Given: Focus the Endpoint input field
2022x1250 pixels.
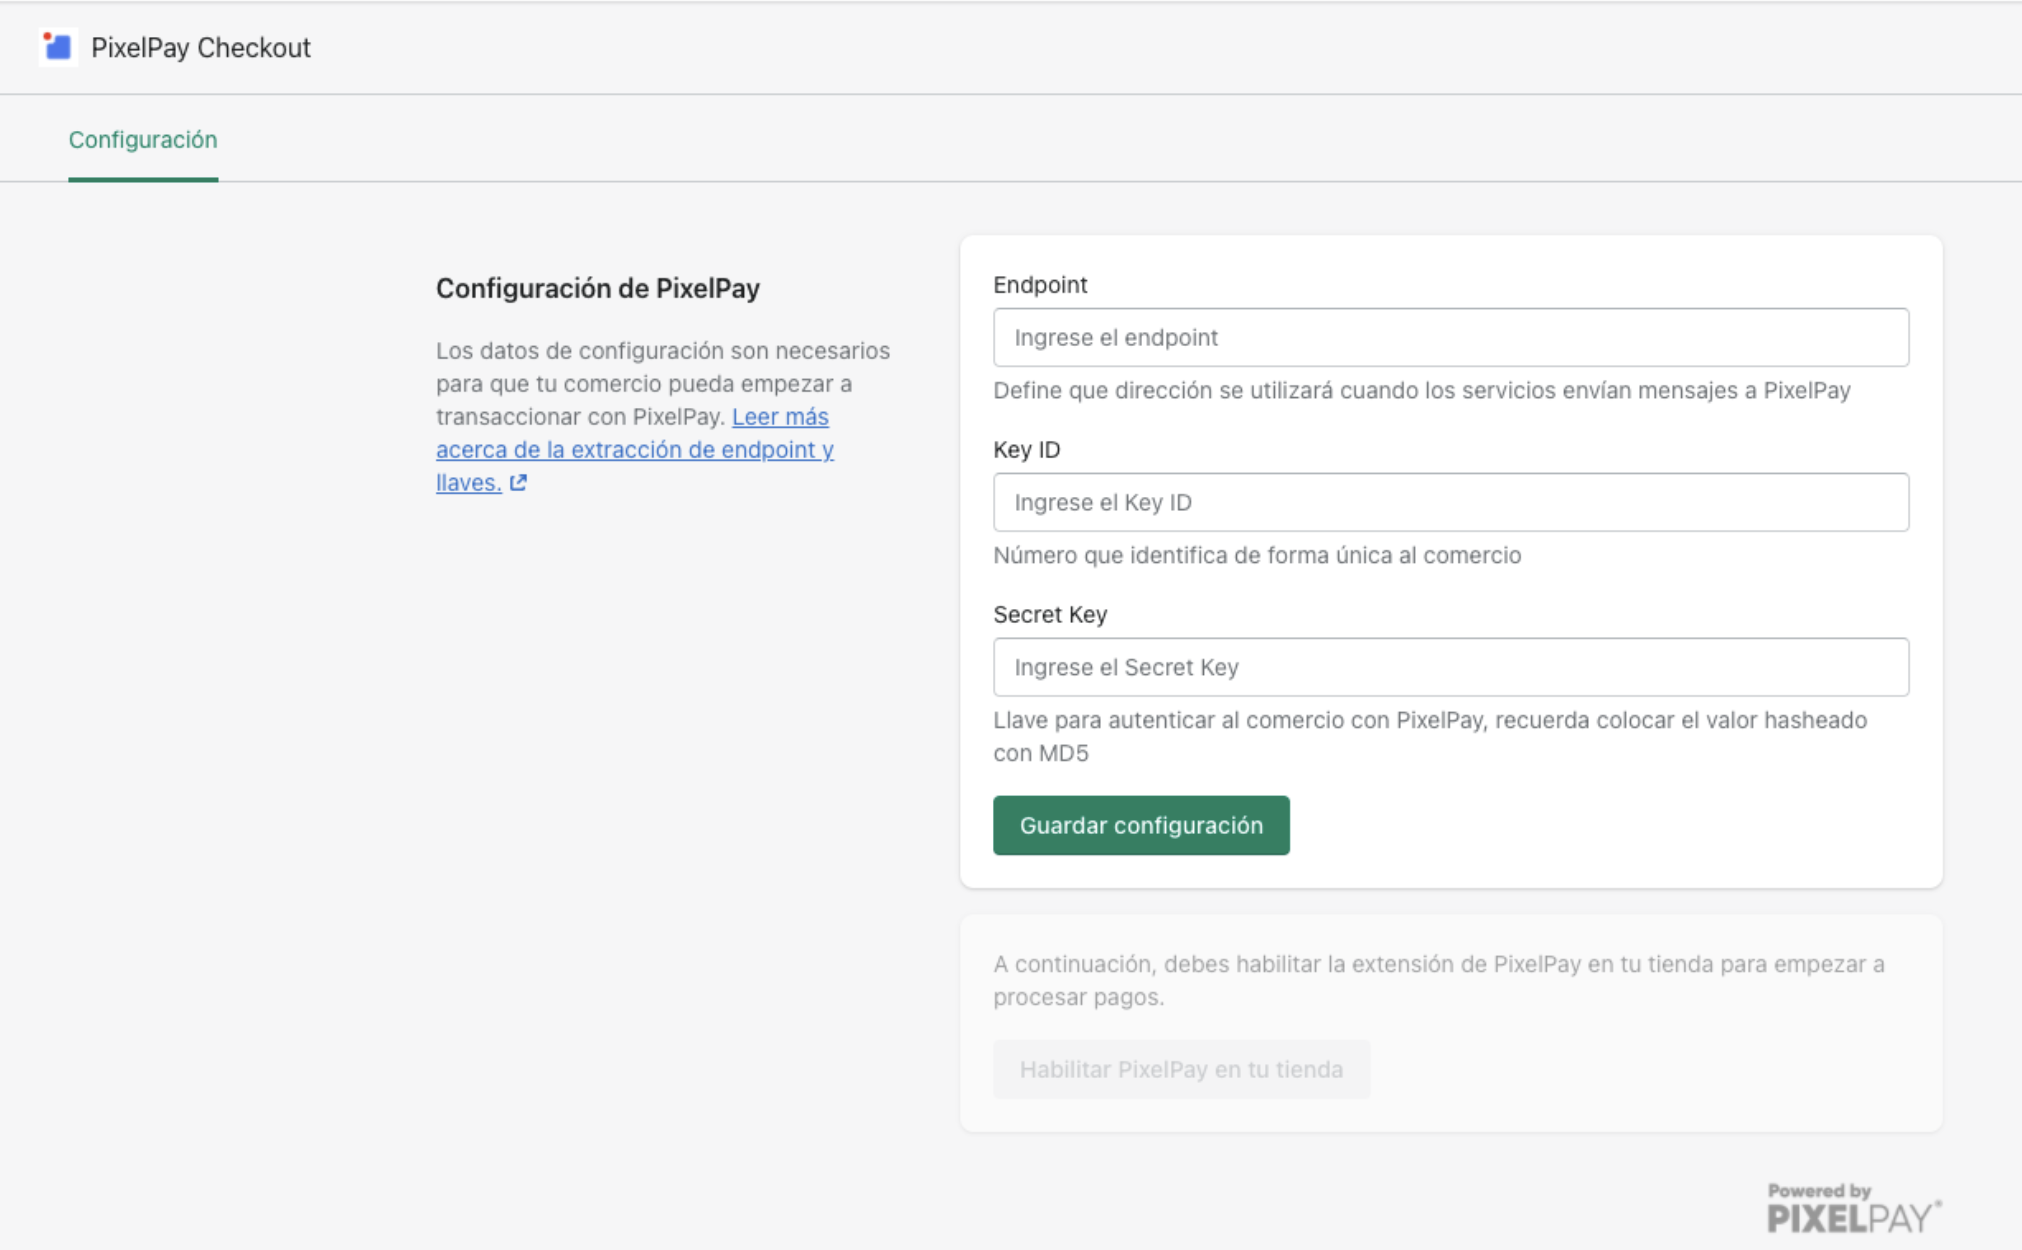Looking at the screenshot, I should [1451, 337].
